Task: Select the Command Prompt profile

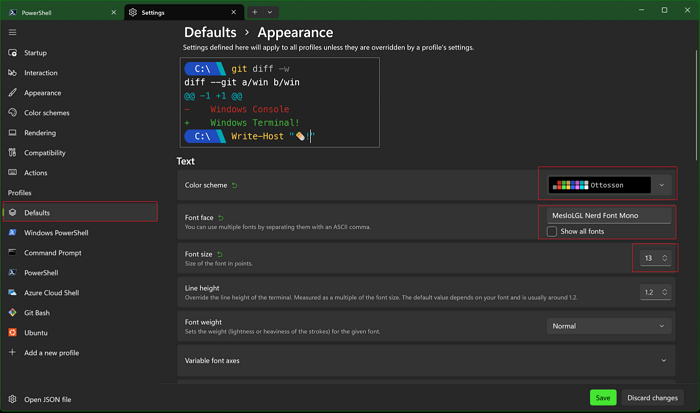Action: click(80, 253)
